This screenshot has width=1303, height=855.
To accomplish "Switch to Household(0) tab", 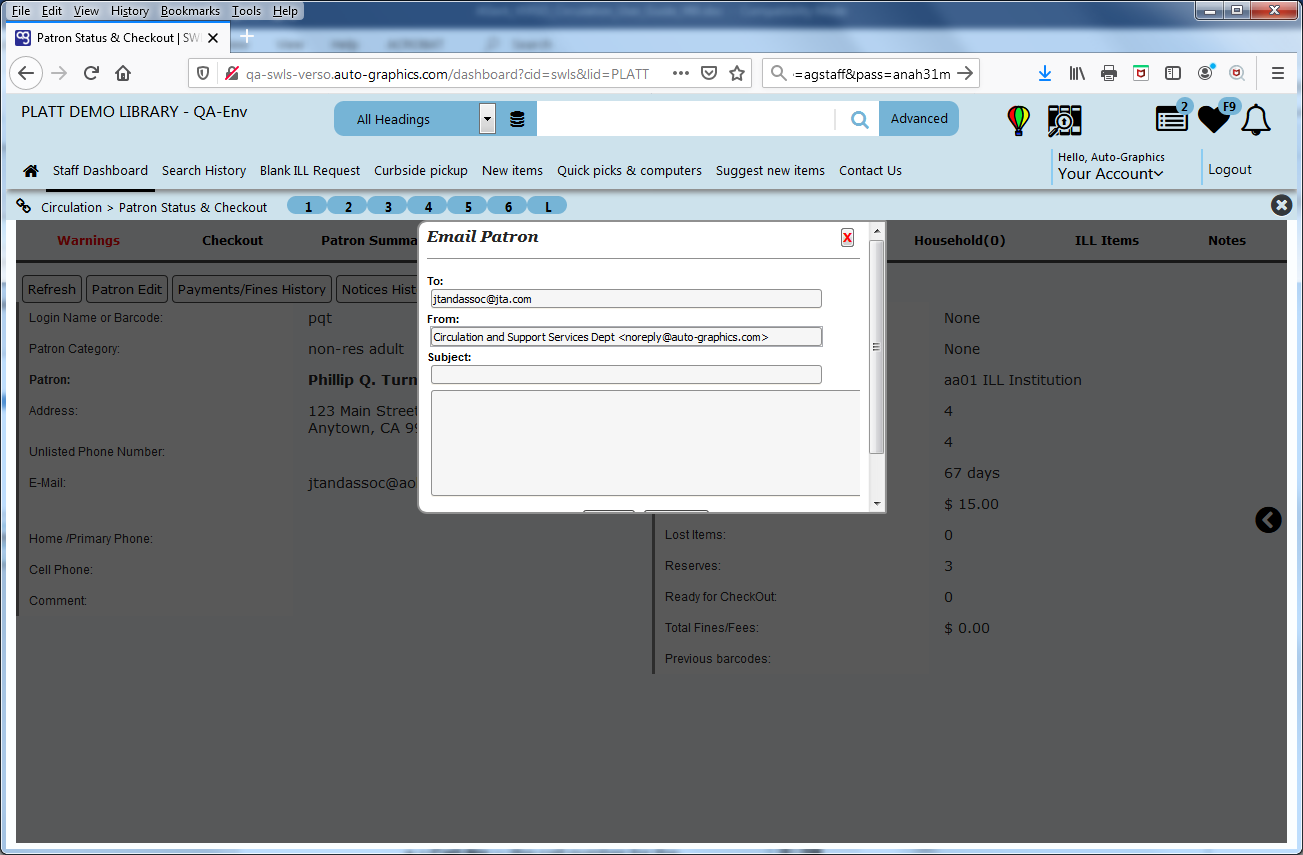I will click(x=959, y=241).
